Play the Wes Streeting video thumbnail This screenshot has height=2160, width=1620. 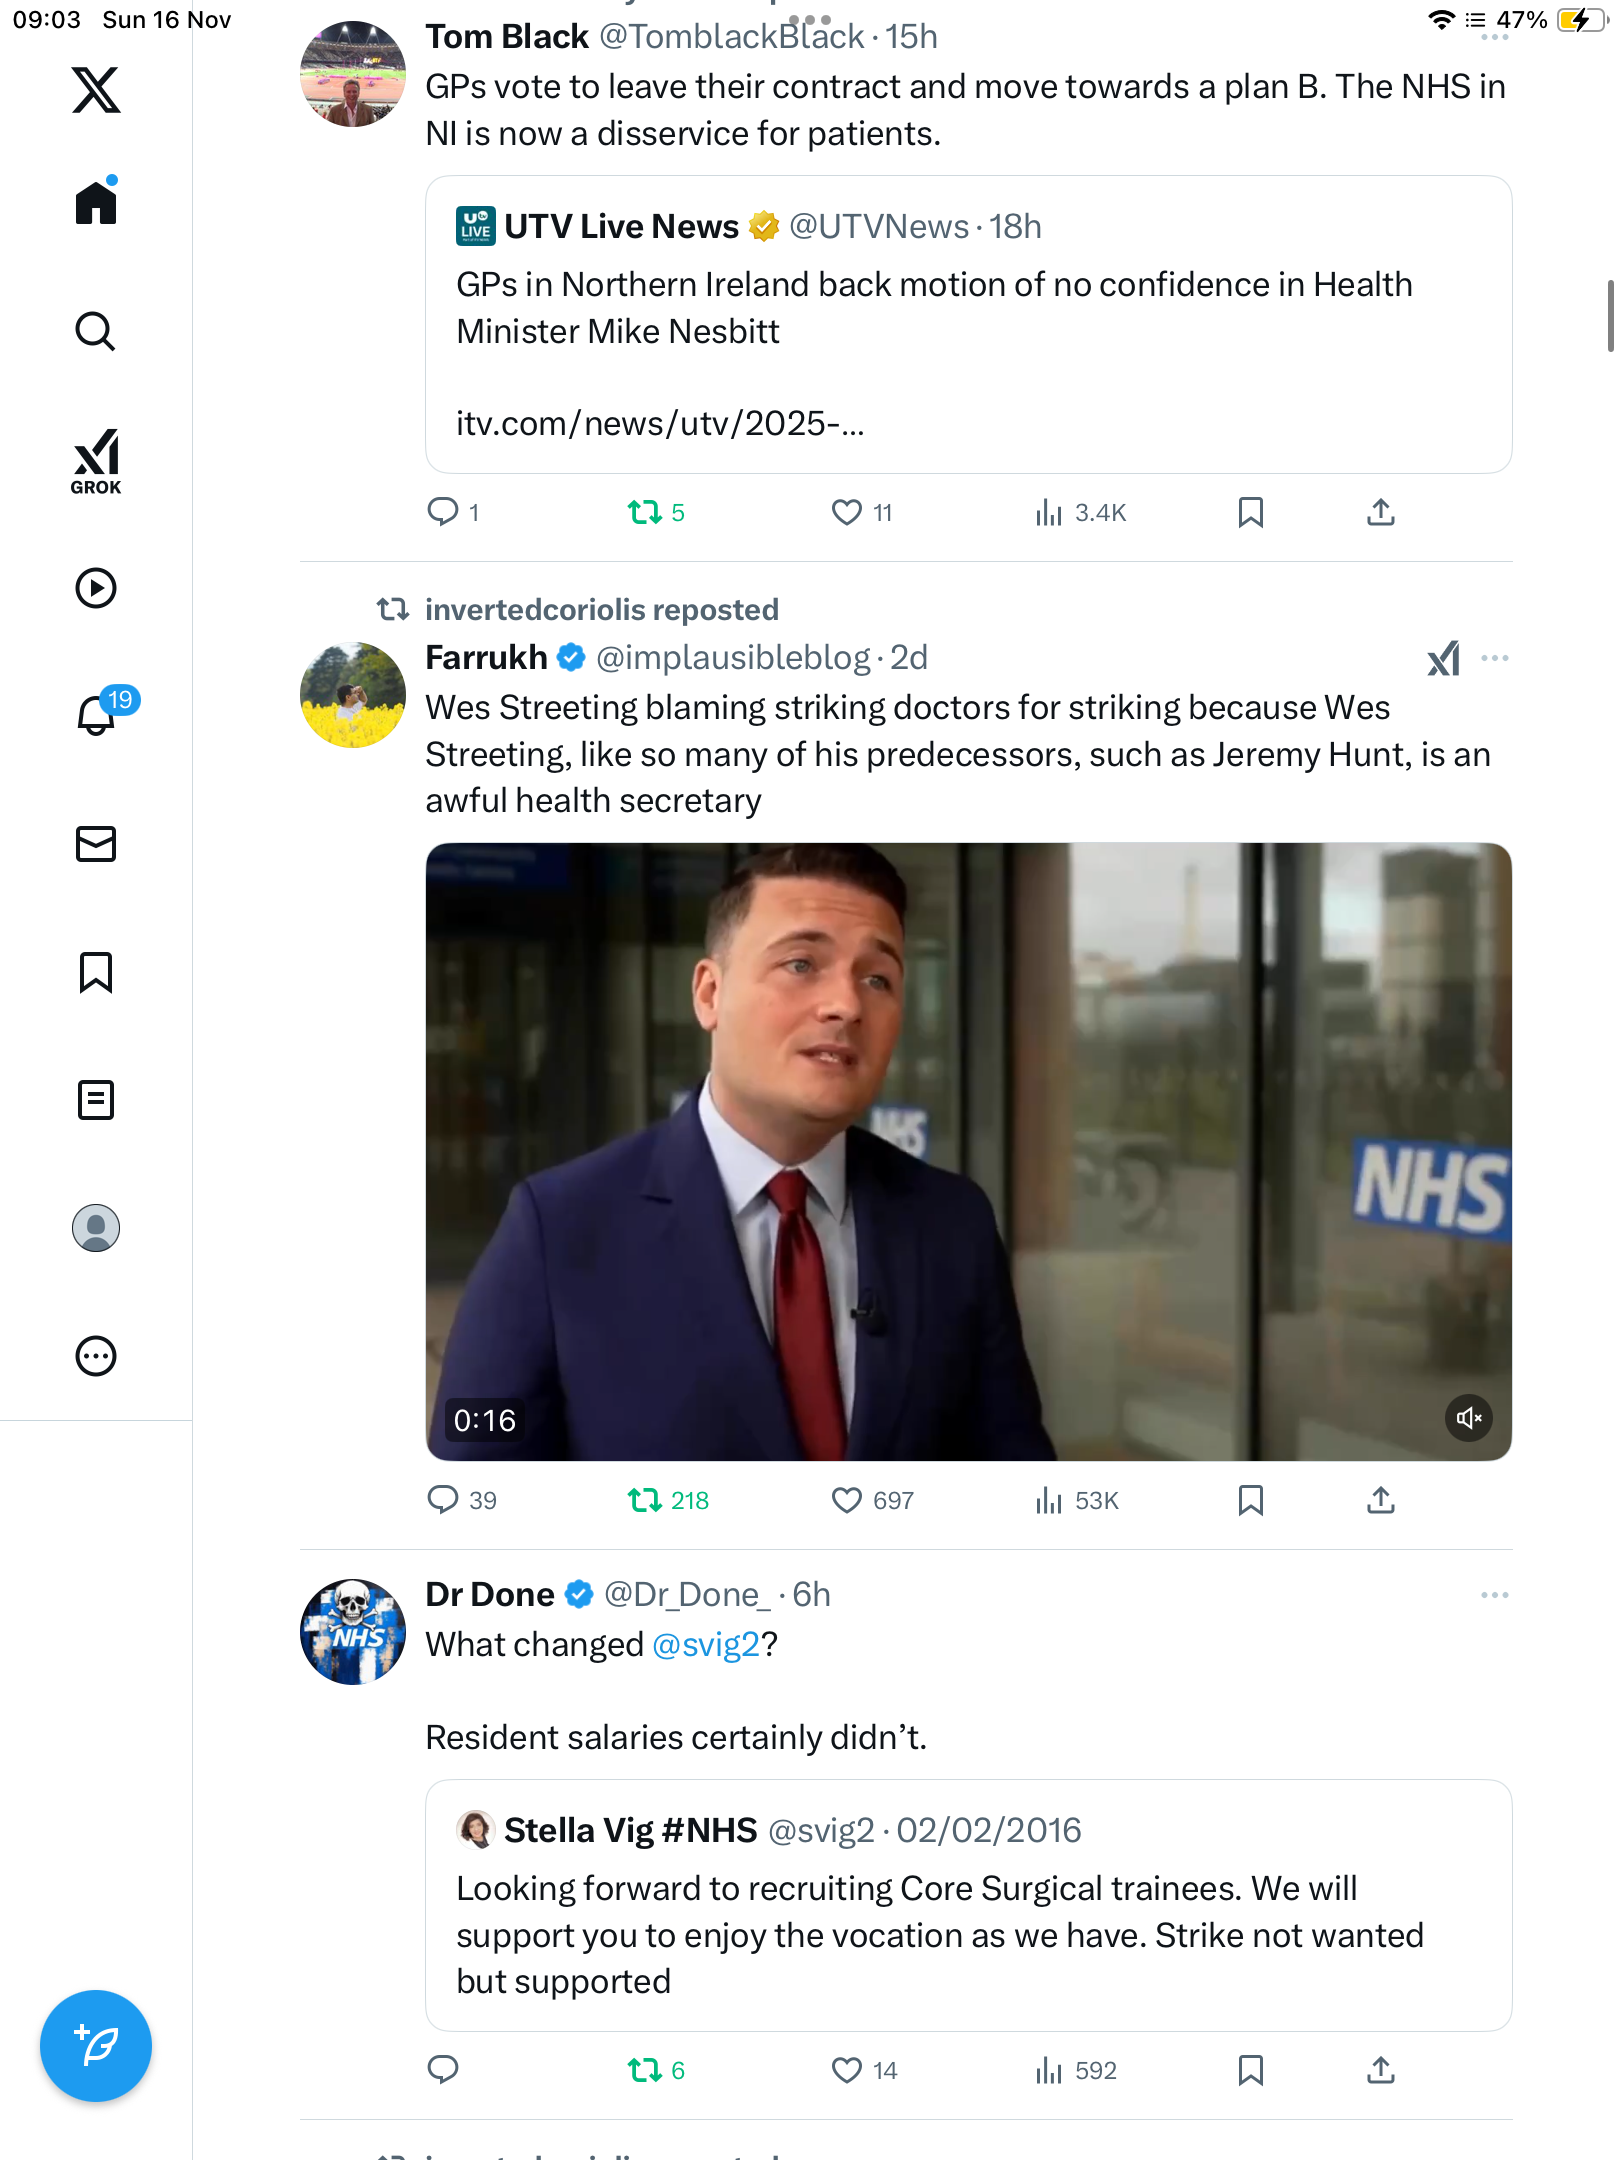coord(968,1150)
